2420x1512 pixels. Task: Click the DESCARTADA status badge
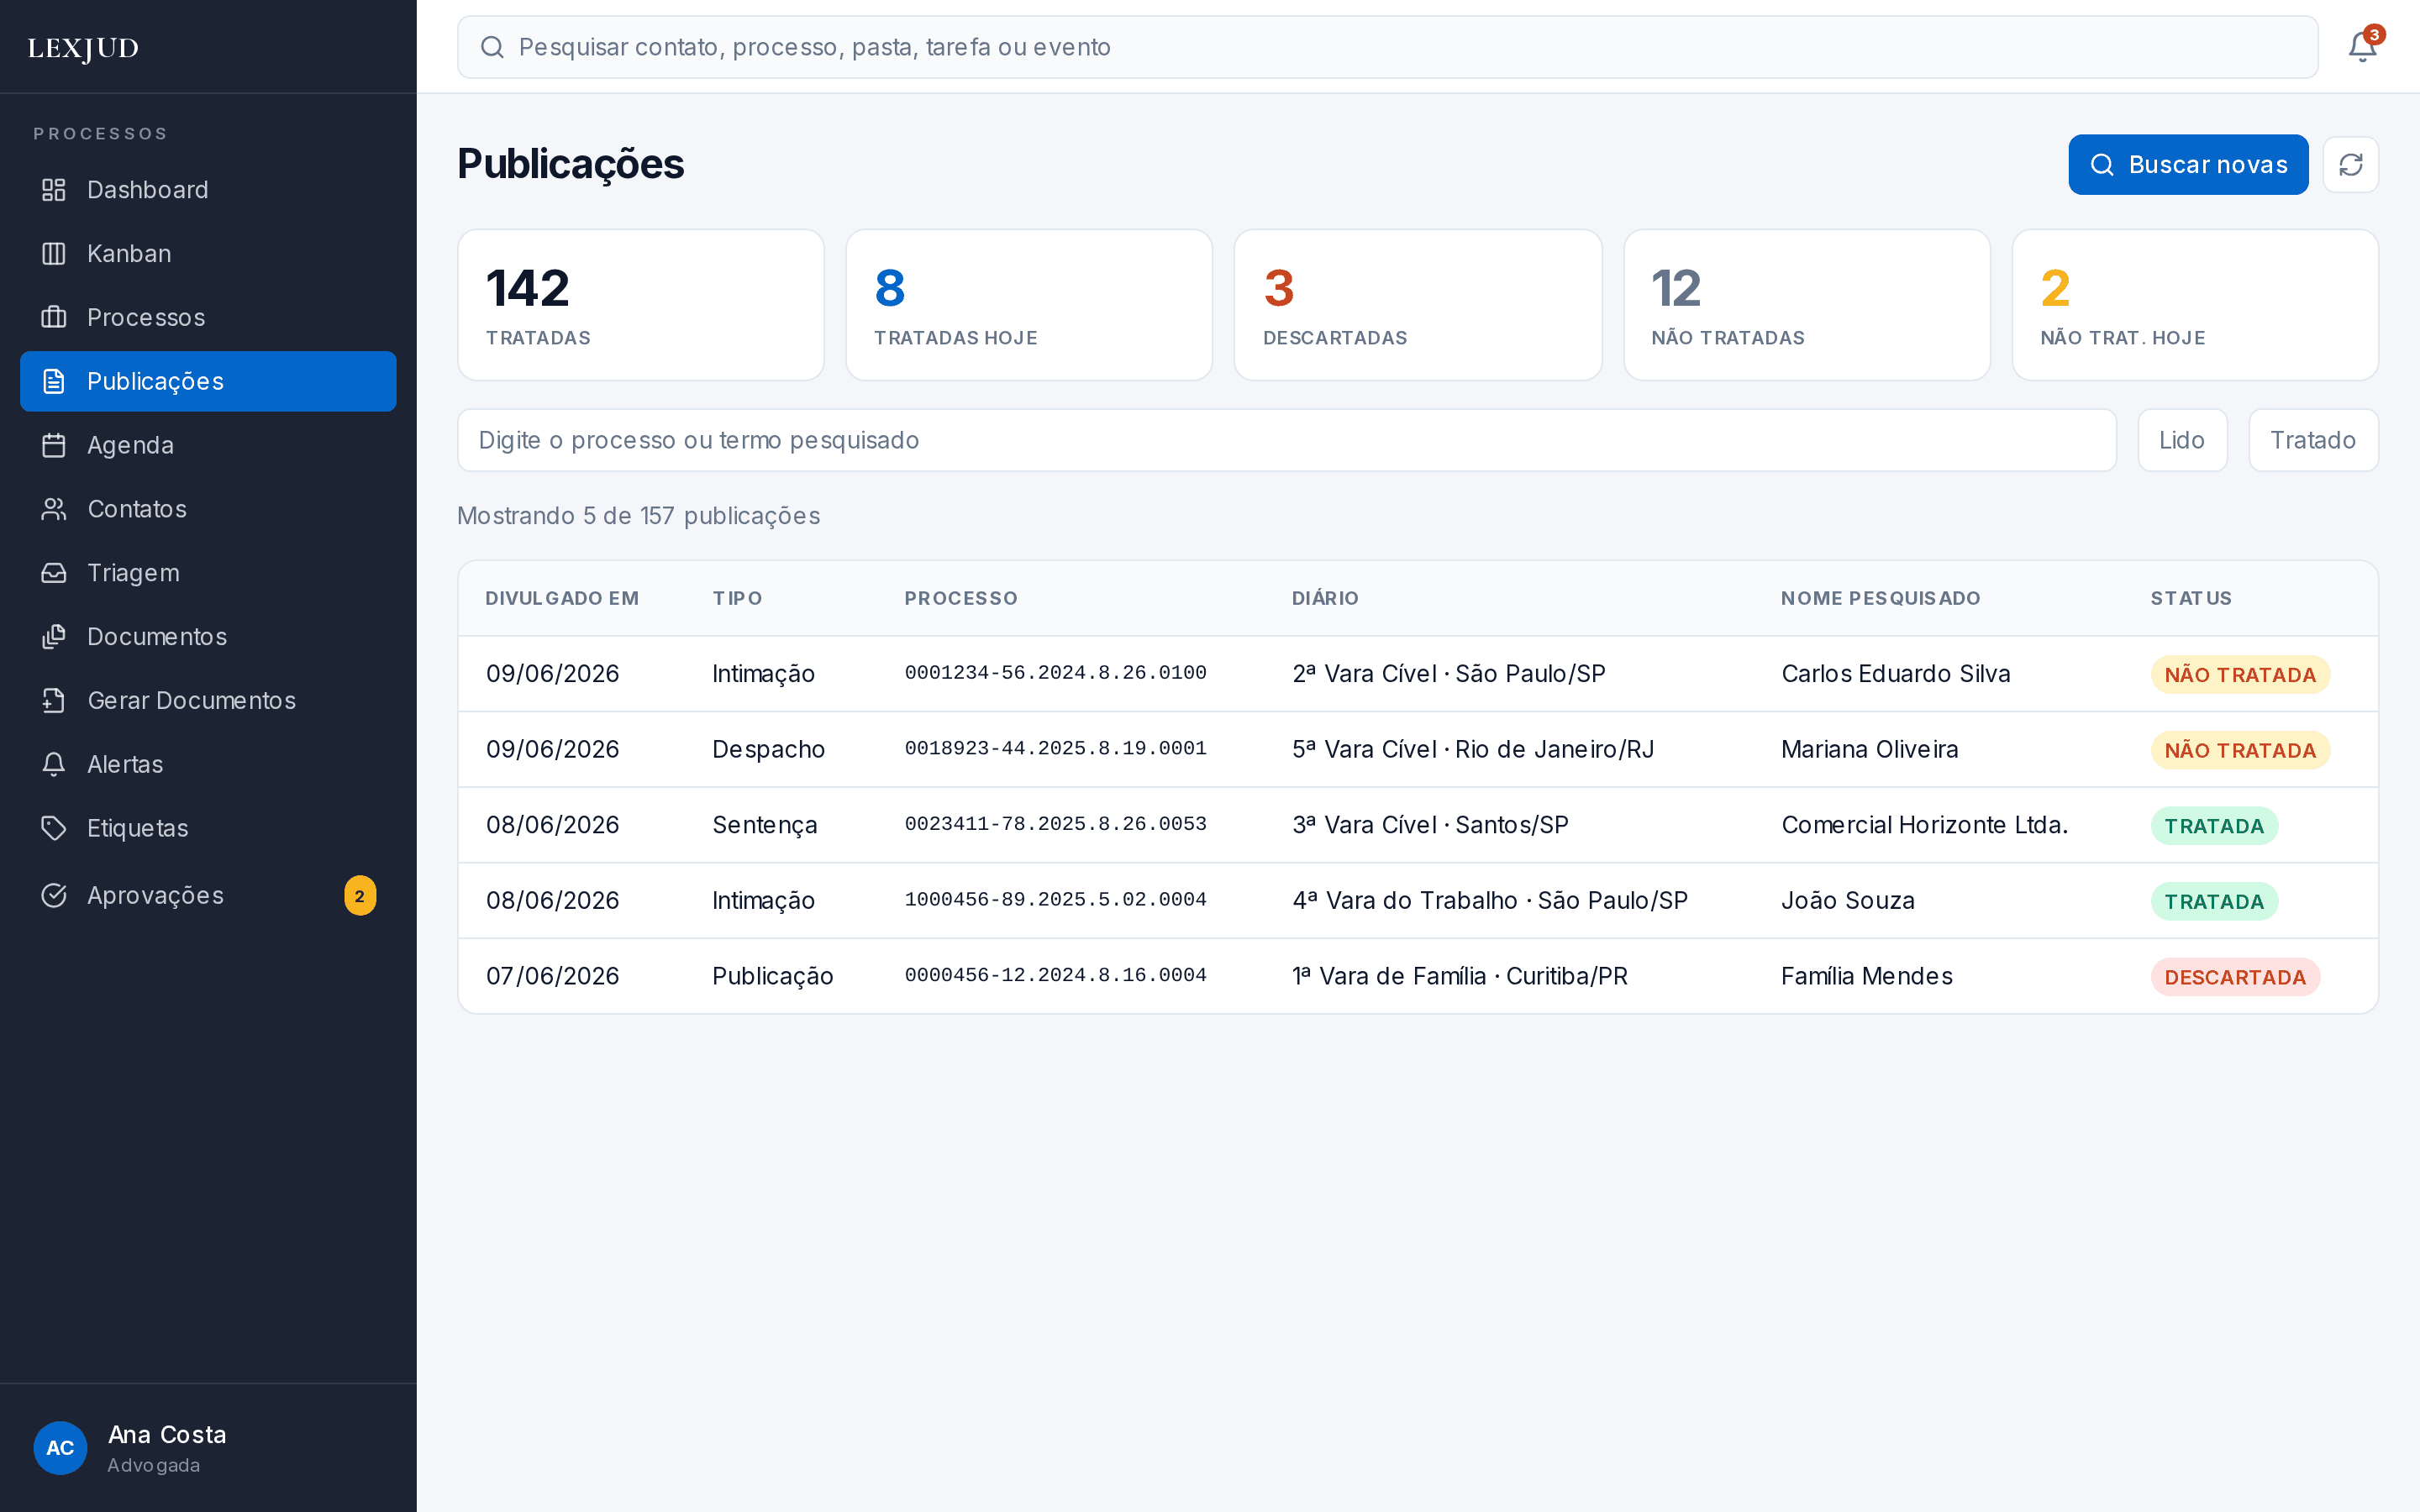pyautogui.click(x=2235, y=977)
